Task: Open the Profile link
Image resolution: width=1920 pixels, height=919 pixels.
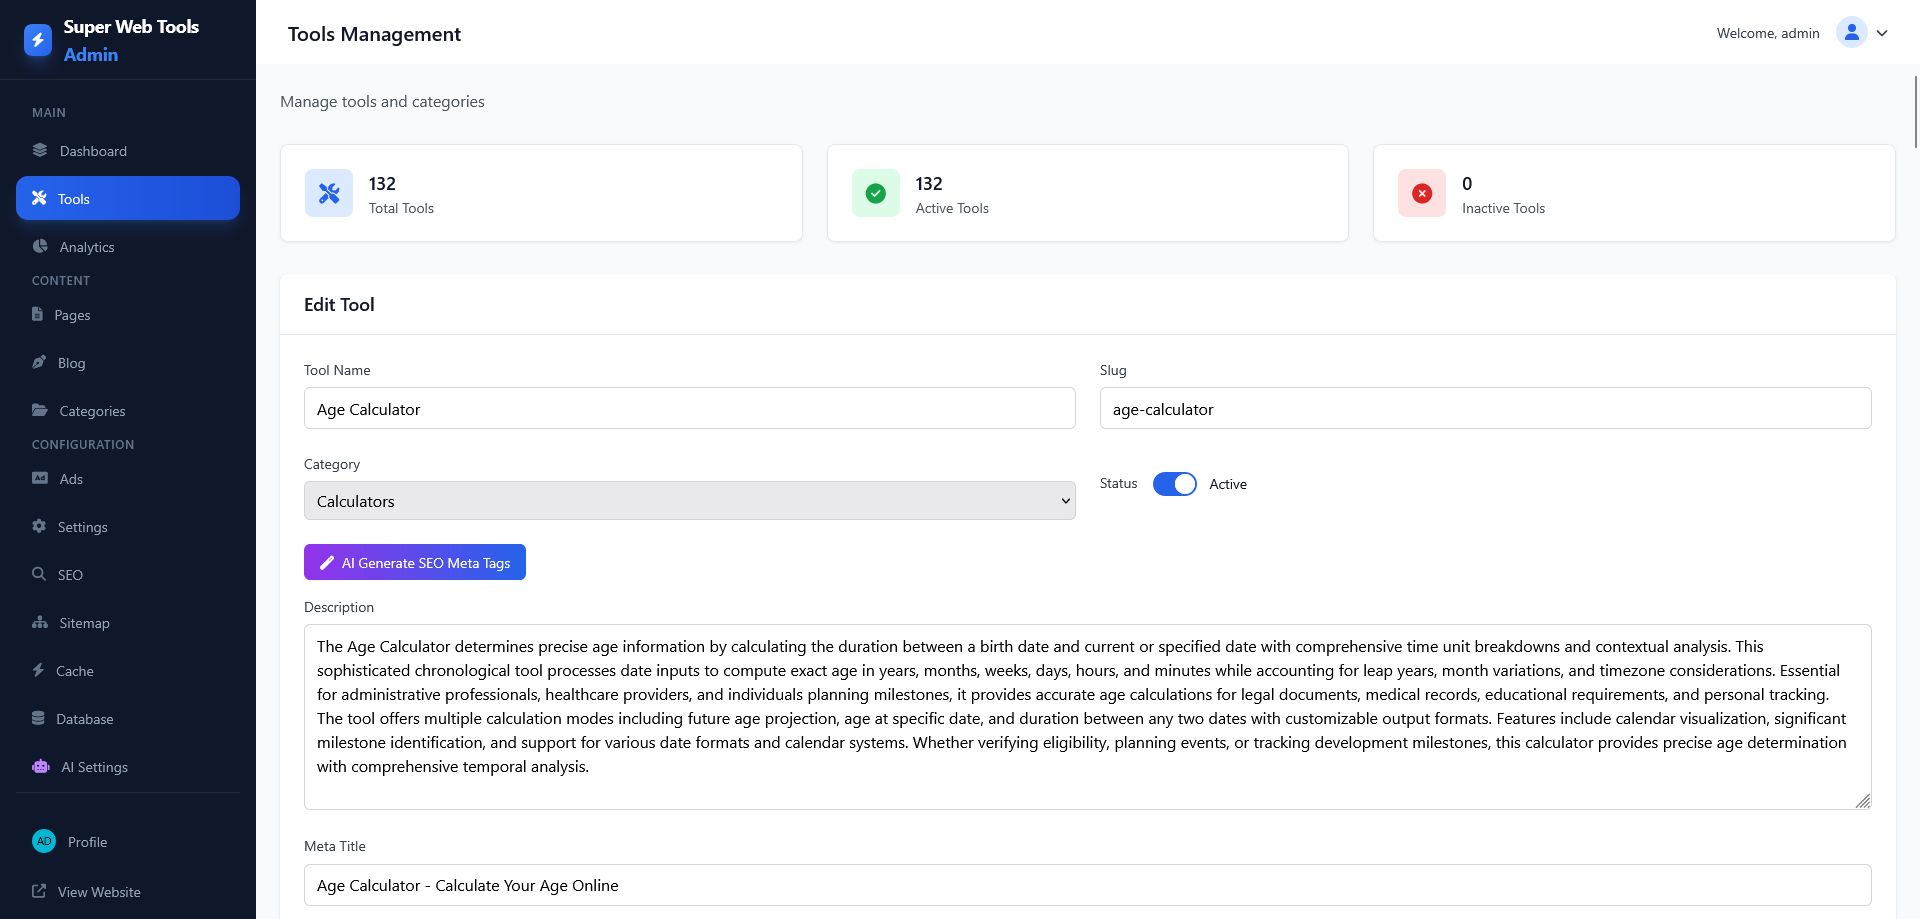Action: pos(87,842)
